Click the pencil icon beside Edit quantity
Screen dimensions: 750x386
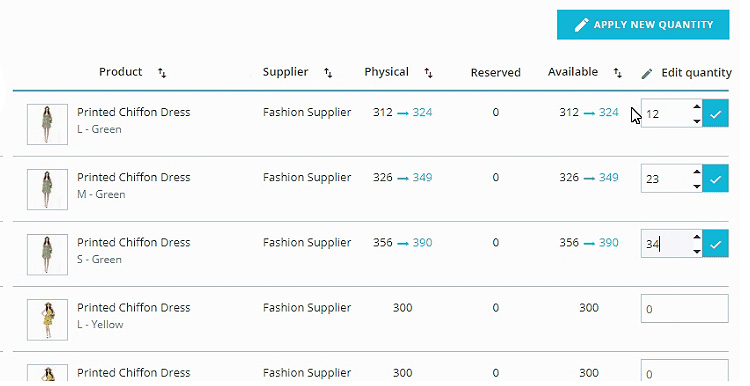tap(647, 74)
